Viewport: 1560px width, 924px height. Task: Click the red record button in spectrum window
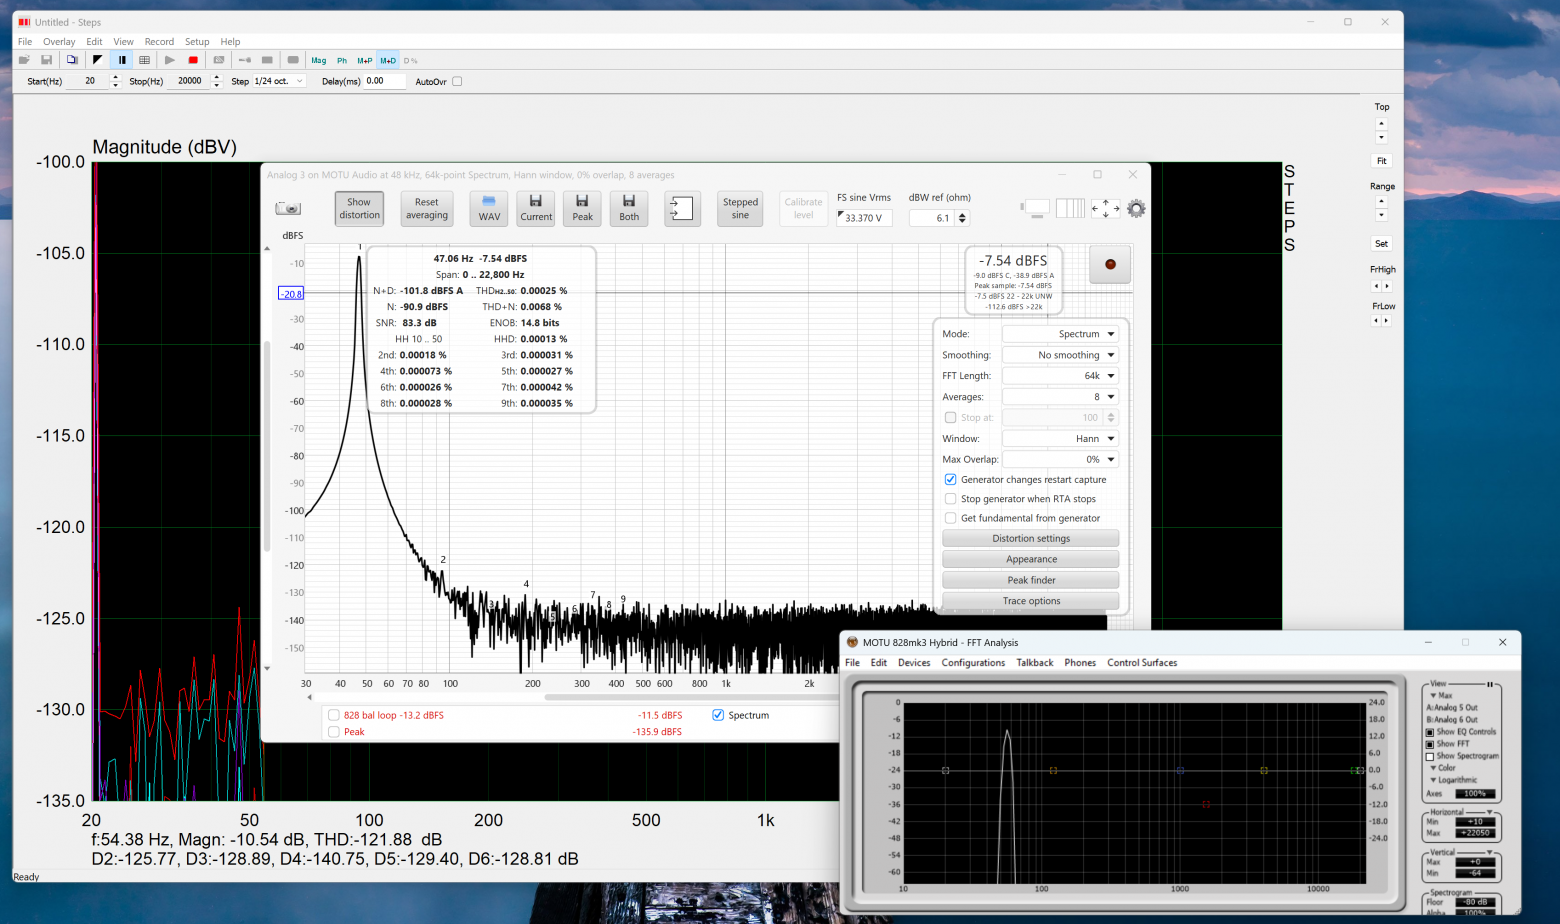pos(1110,264)
